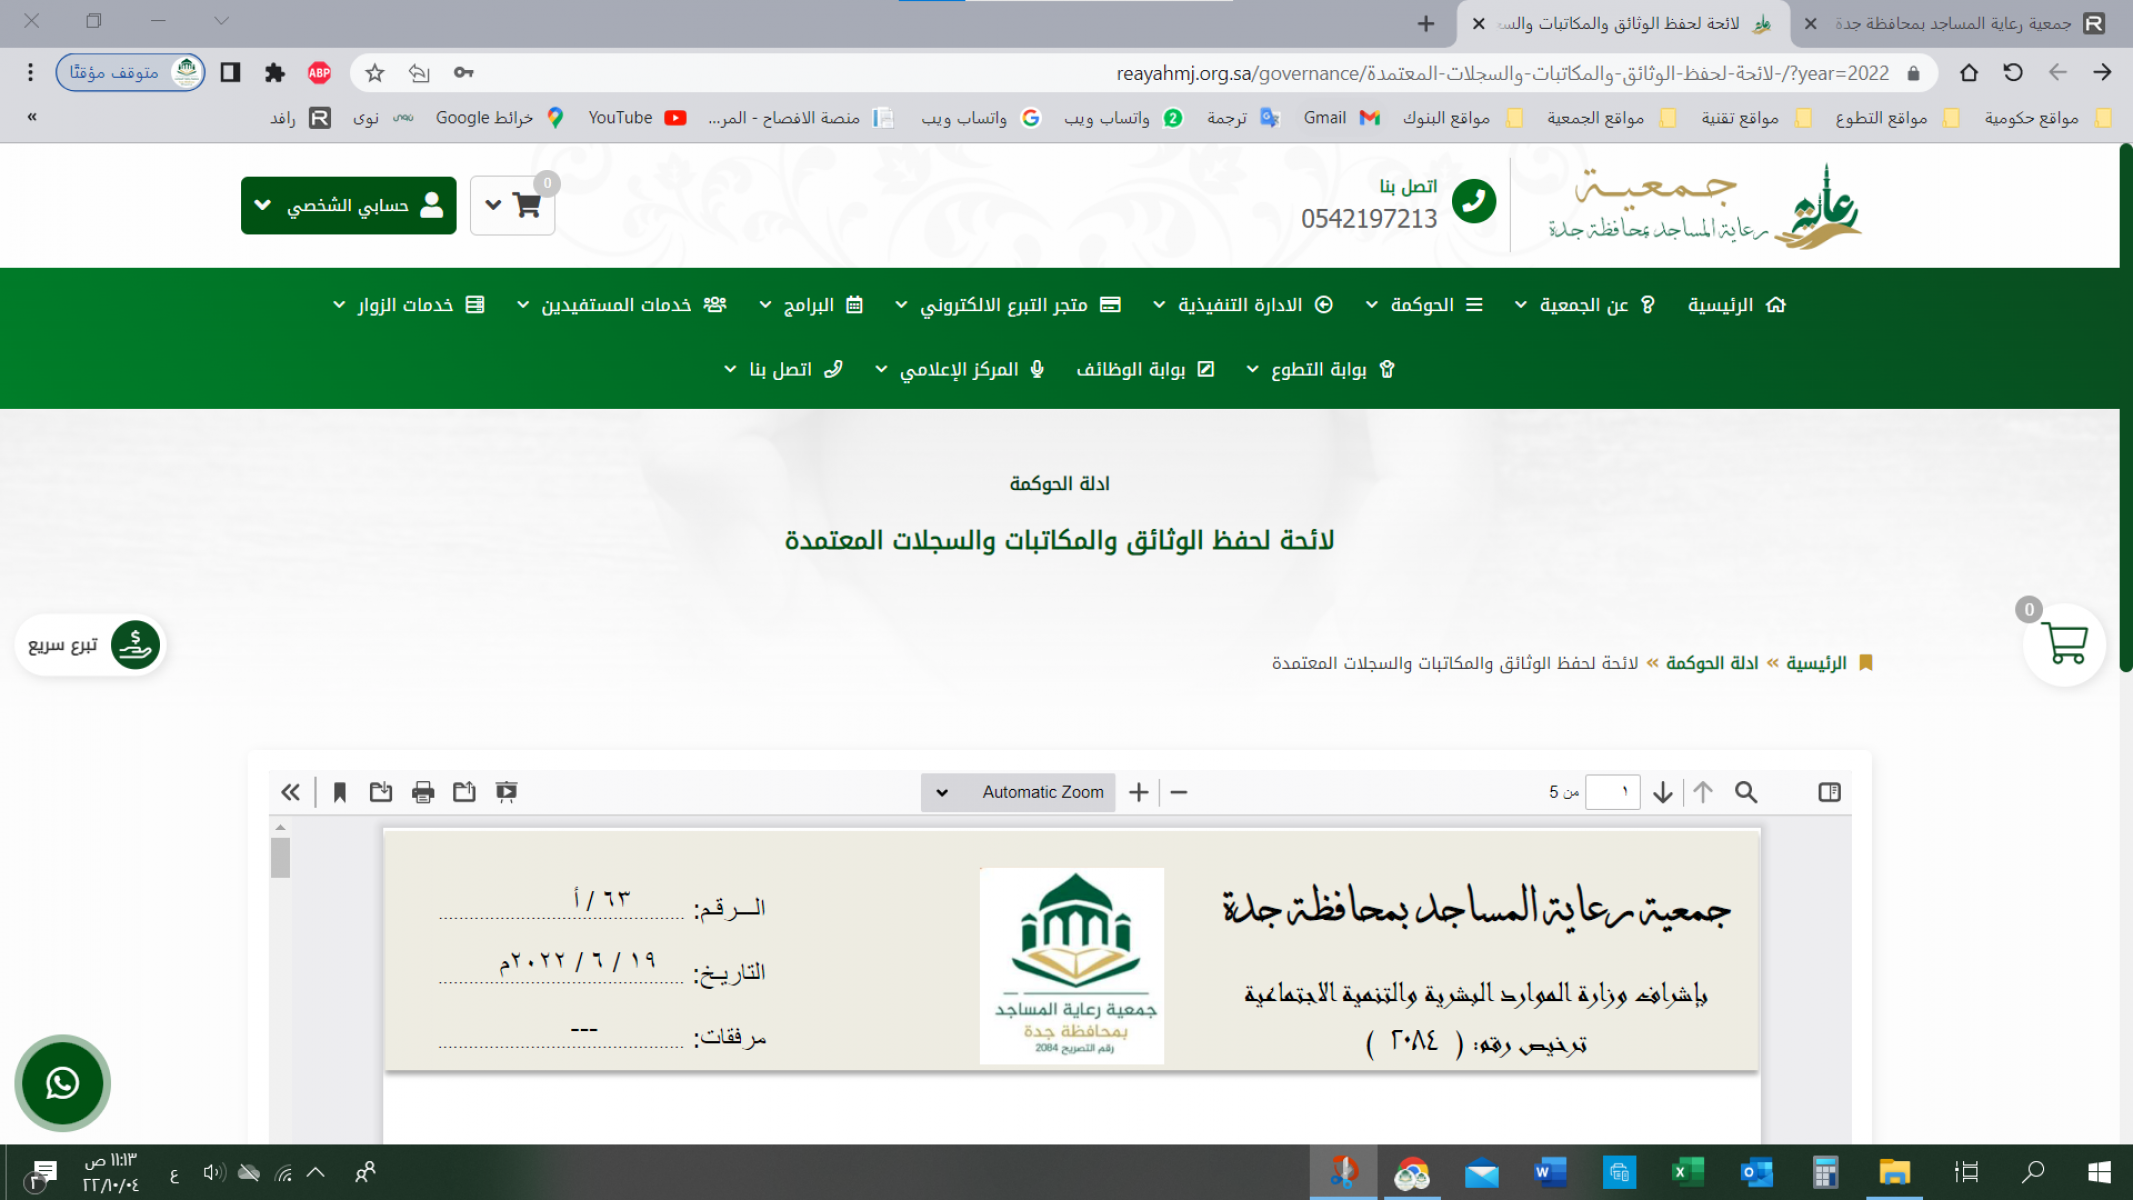Expand the حسابي الشخصي account dropdown
The image size is (2133, 1200).
[x=348, y=205]
